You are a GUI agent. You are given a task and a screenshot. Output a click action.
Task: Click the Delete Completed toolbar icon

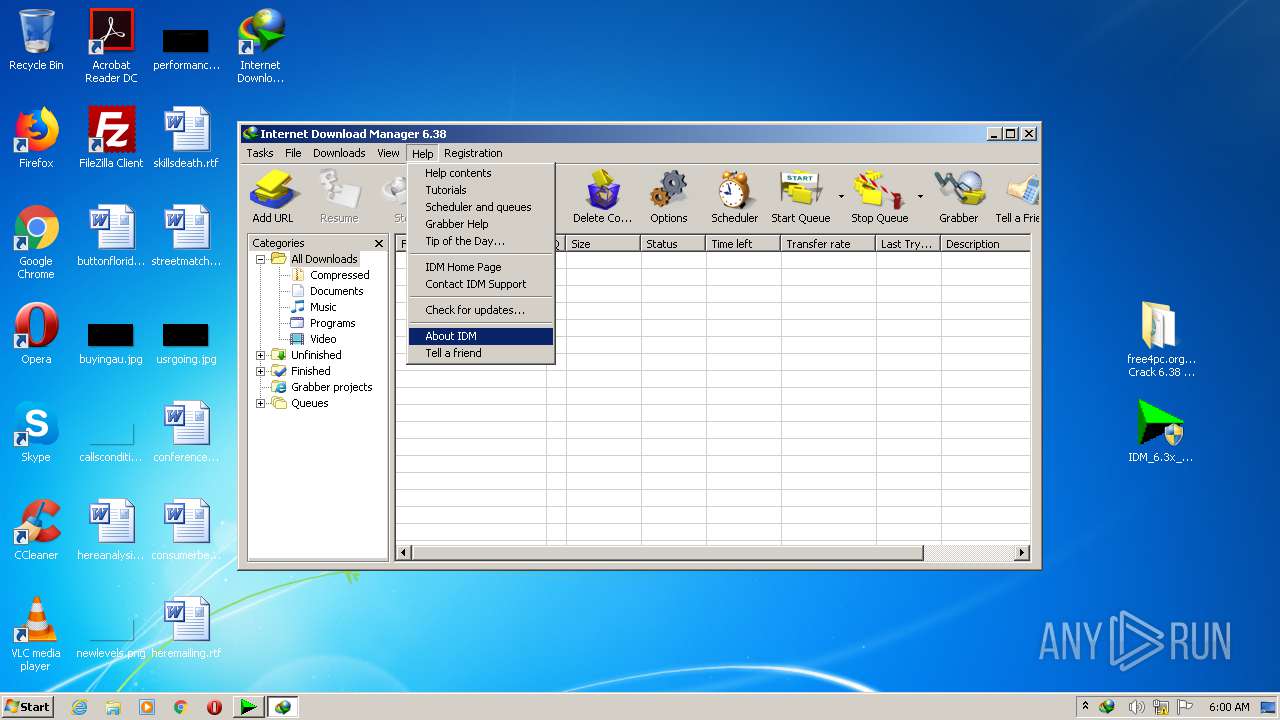(x=602, y=197)
